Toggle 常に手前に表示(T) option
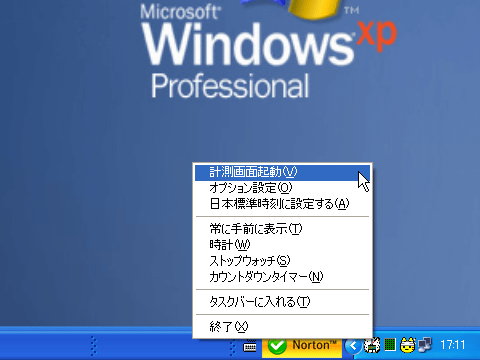The height and width of the screenshot is (360, 480). [x=282, y=229]
